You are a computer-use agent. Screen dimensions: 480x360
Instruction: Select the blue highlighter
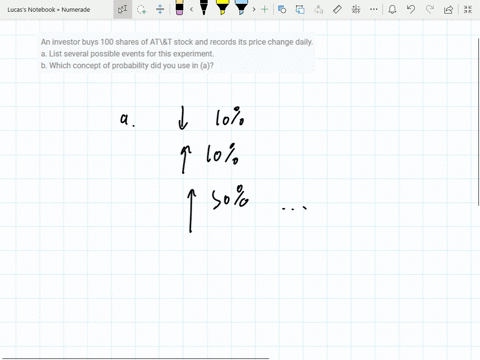pos(241,8)
